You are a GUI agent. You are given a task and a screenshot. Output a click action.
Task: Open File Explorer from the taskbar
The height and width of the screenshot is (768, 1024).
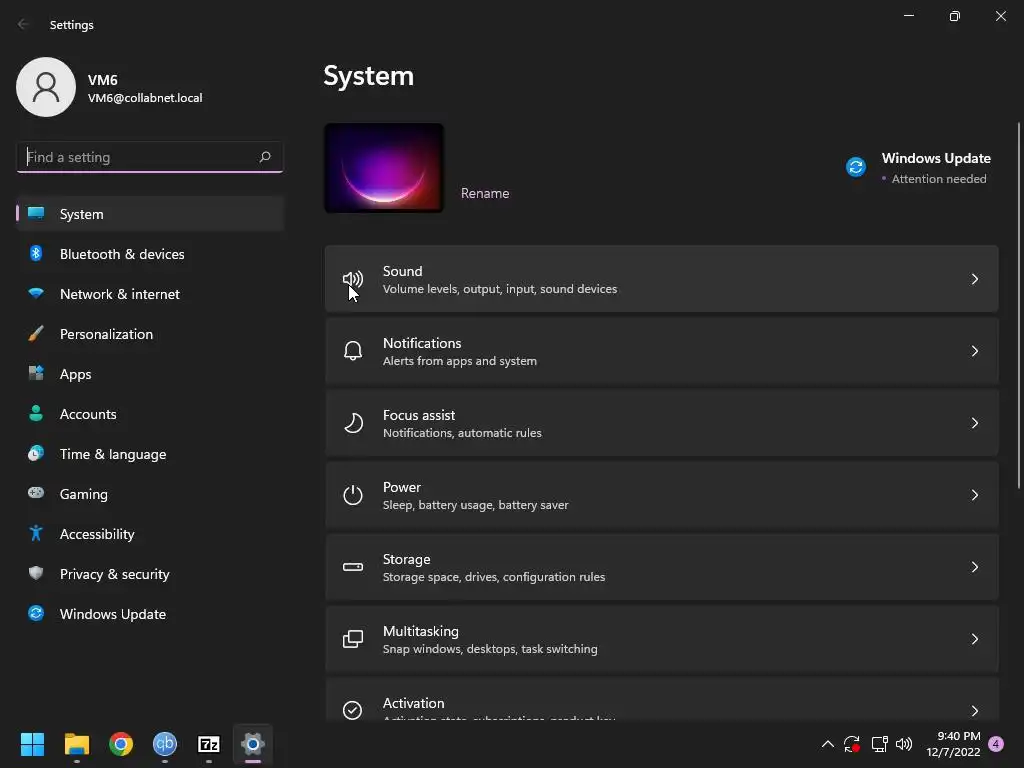(x=76, y=744)
